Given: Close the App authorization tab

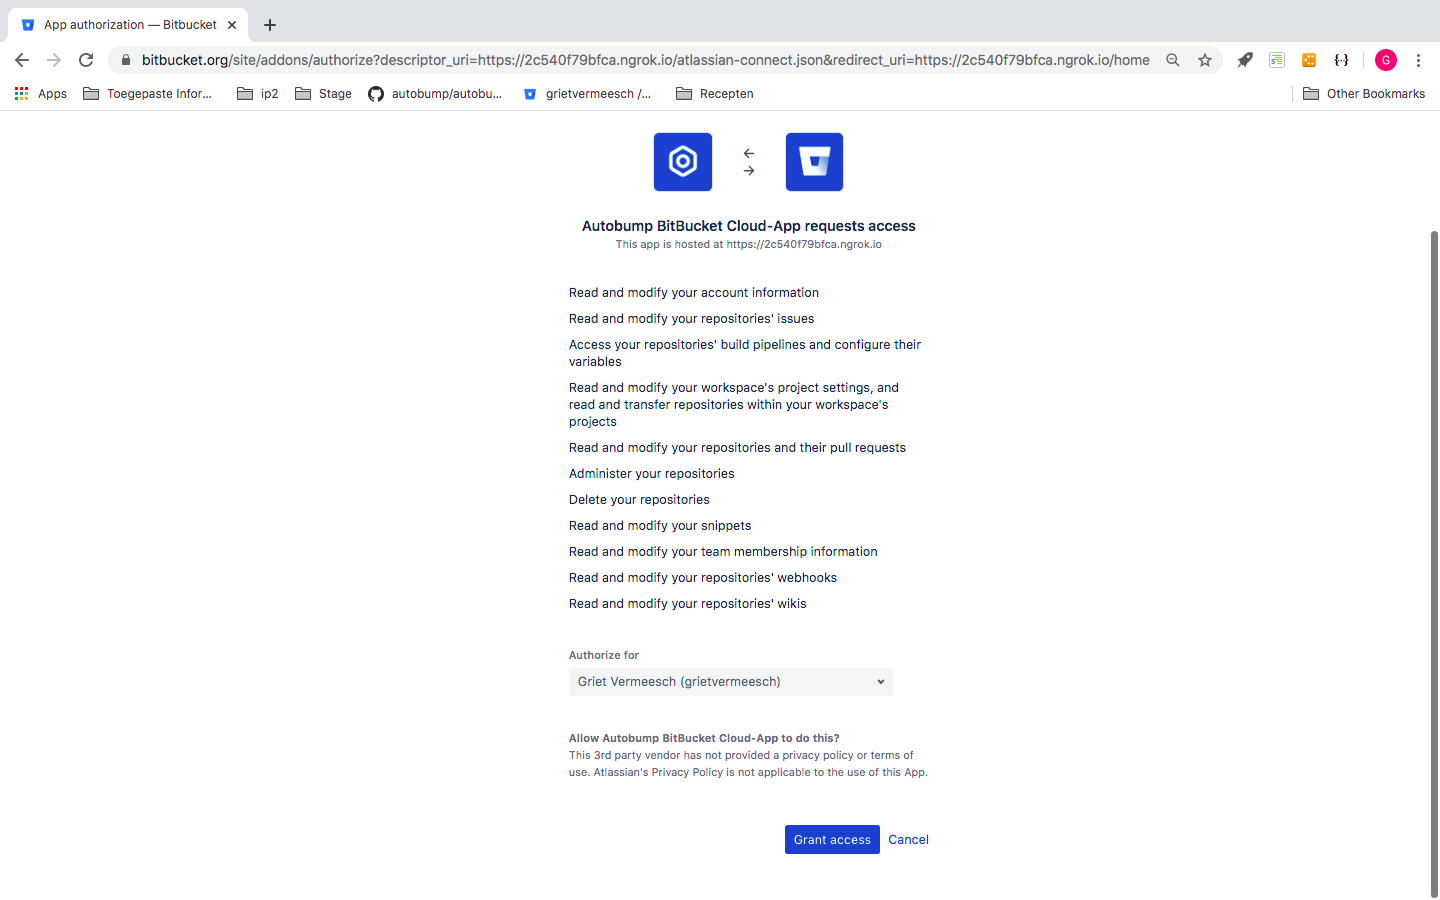Looking at the screenshot, I should pyautogui.click(x=232, y=25).
